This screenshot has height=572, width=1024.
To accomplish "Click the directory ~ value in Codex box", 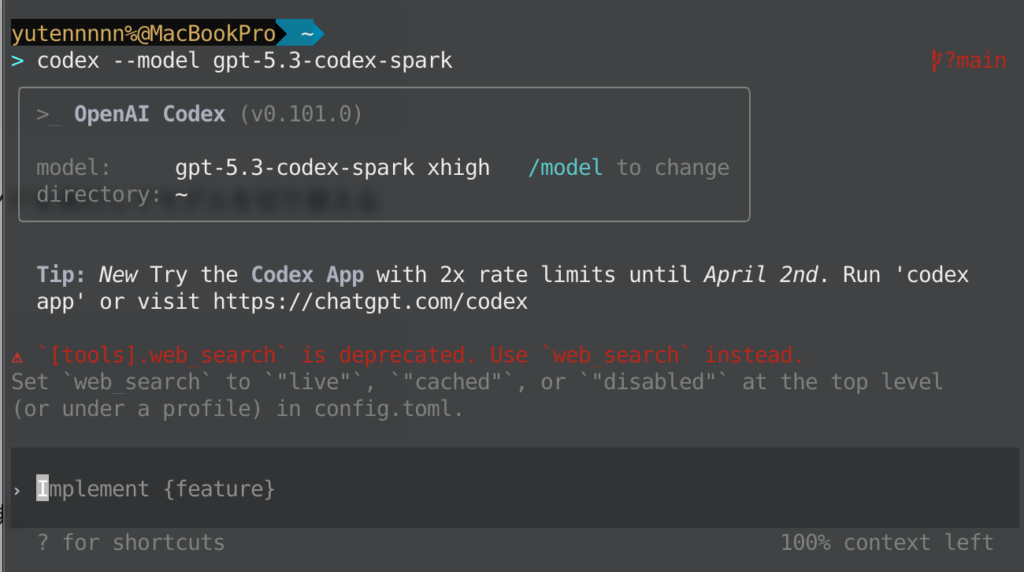I will [181, 194].
